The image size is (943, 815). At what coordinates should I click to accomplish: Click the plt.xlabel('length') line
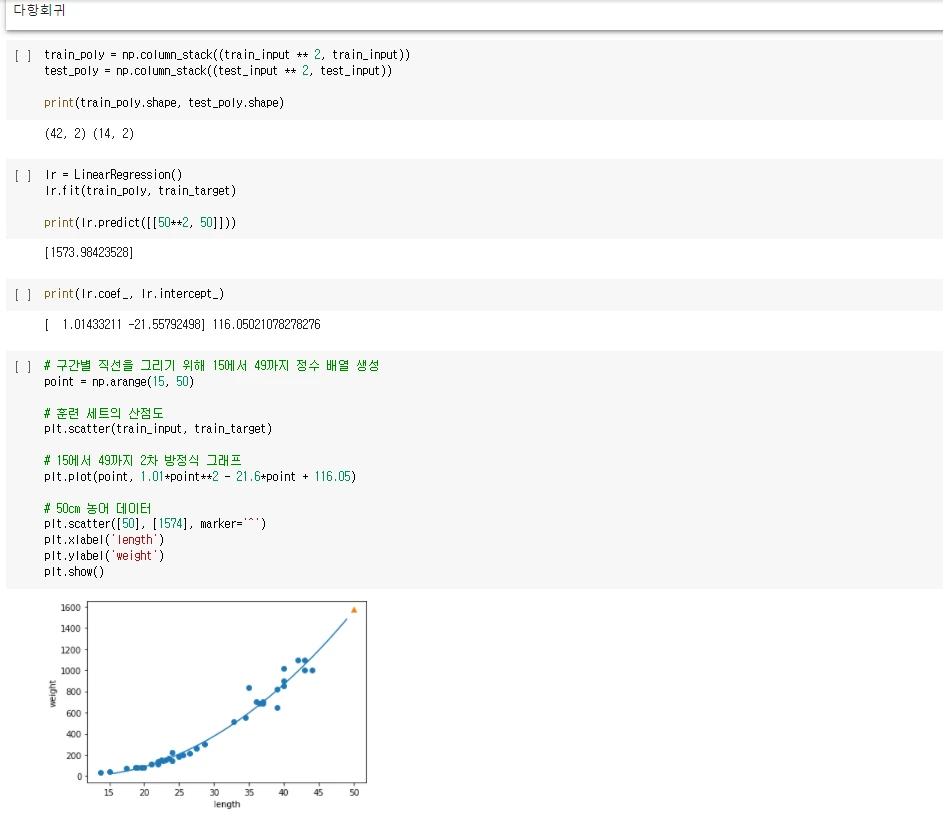click(104, 540)
